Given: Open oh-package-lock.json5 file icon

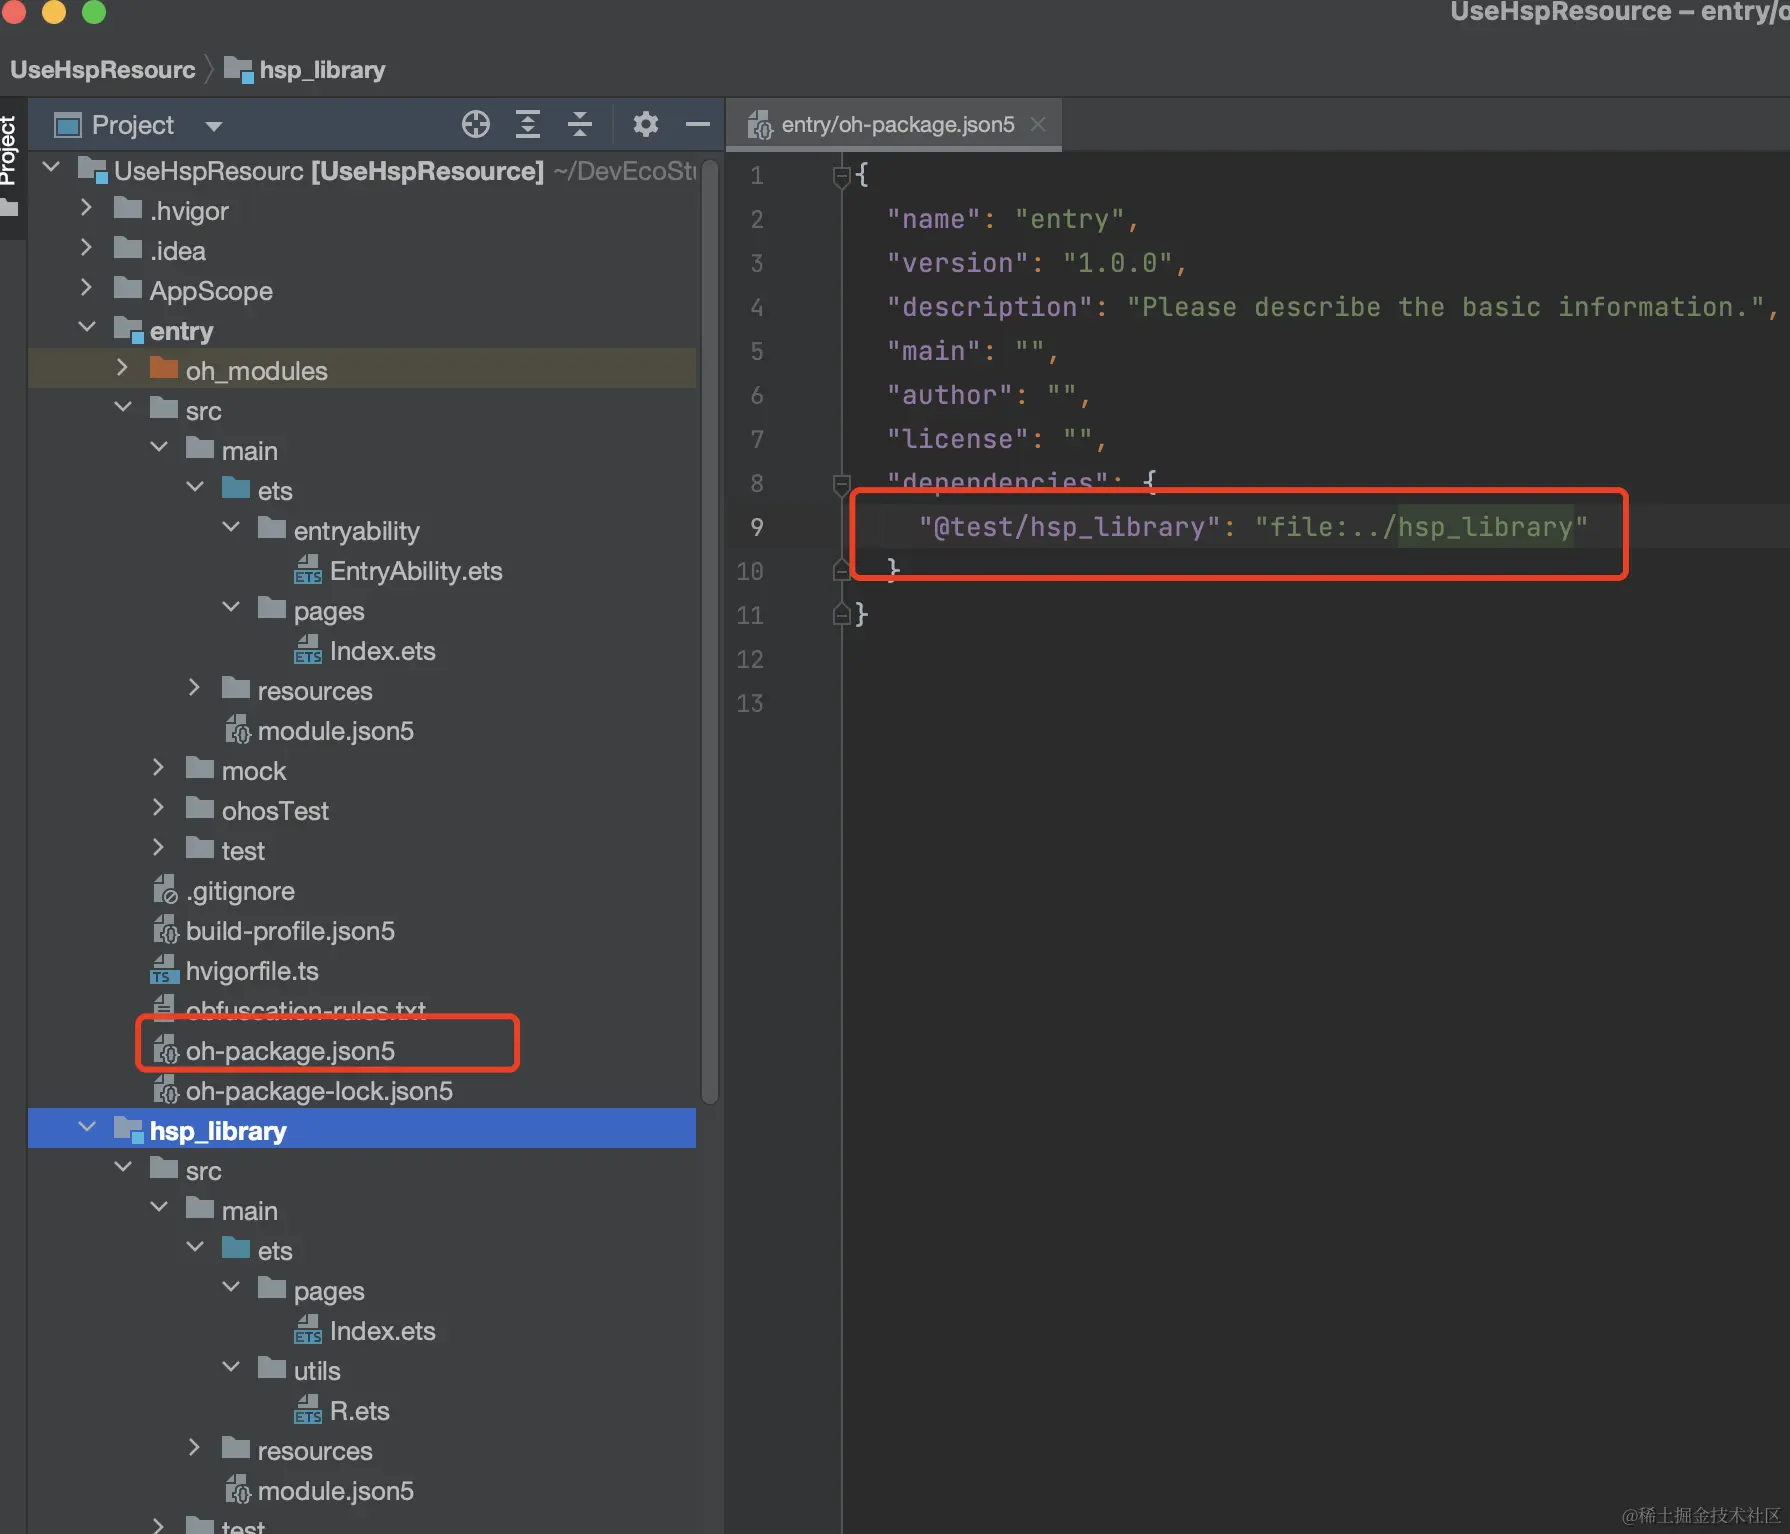Looking at the screenshot, I should pos(165,1090).
